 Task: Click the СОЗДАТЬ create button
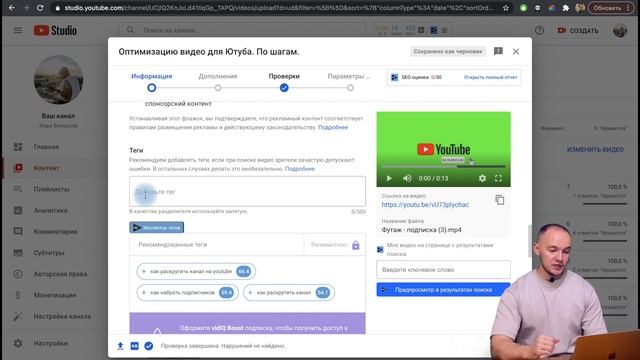(578, 31)
